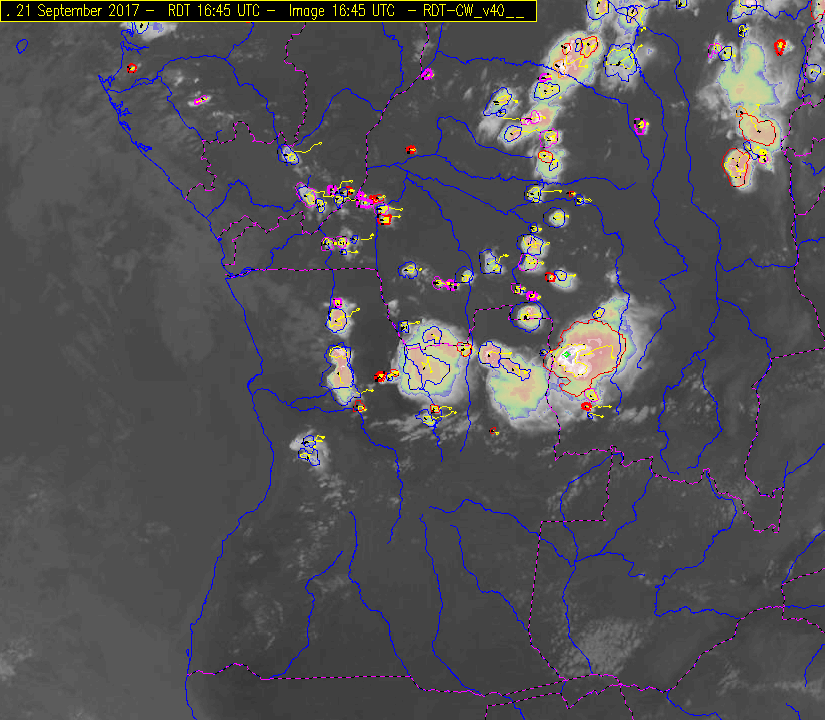Click the circular blue-outlined cell above large storm
The height and width of the screenshot is (720, 825).
(x=527, y=316)
